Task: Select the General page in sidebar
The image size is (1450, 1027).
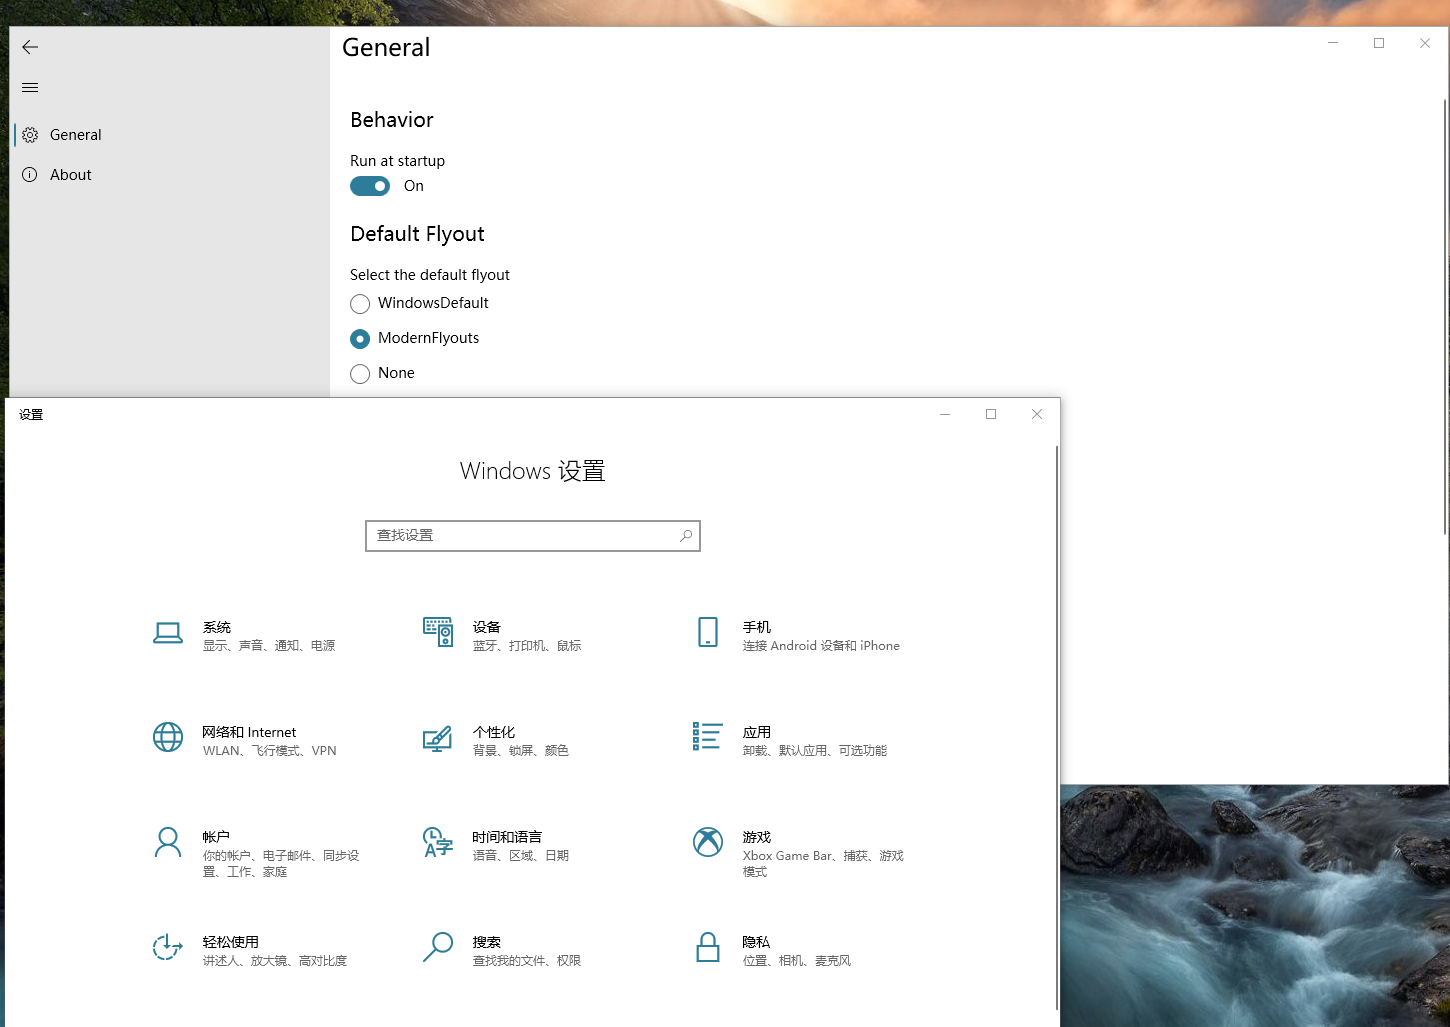Action: tap(74, 134)
